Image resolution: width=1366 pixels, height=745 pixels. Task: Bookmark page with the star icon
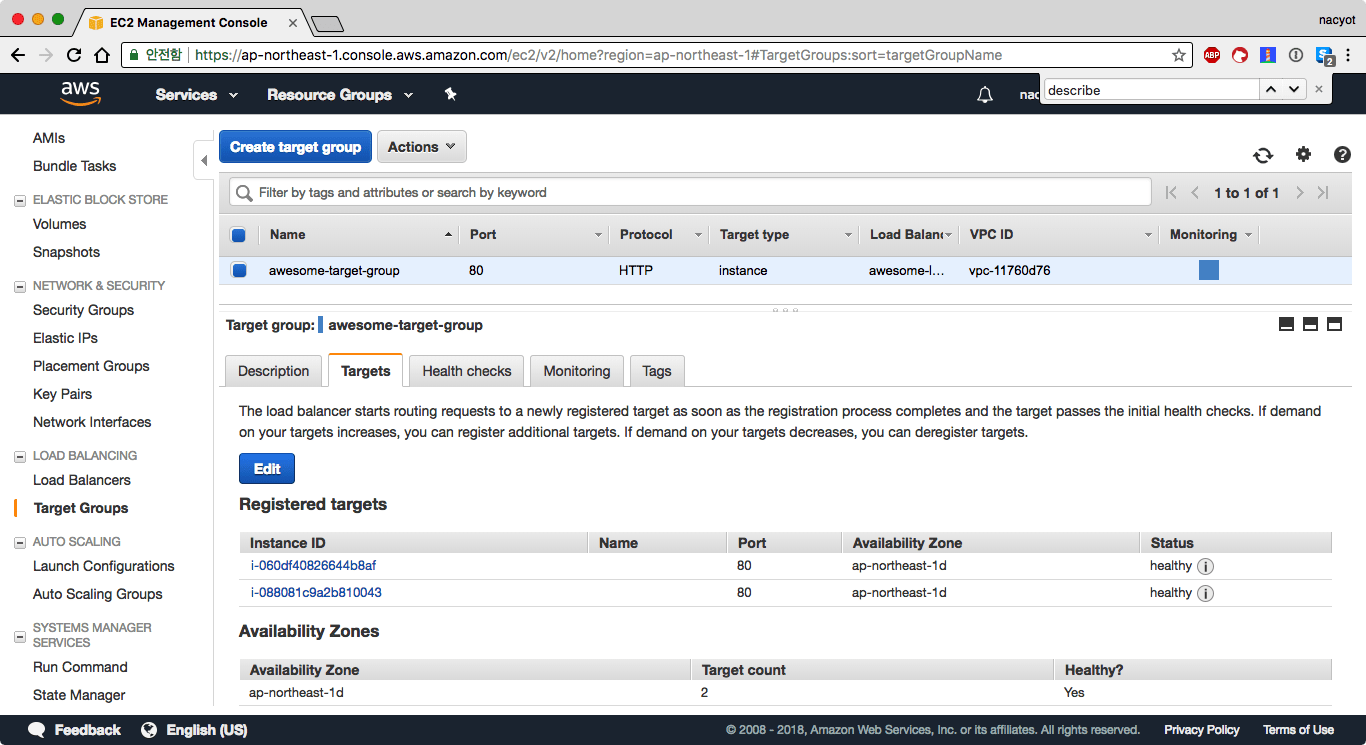1179,55
